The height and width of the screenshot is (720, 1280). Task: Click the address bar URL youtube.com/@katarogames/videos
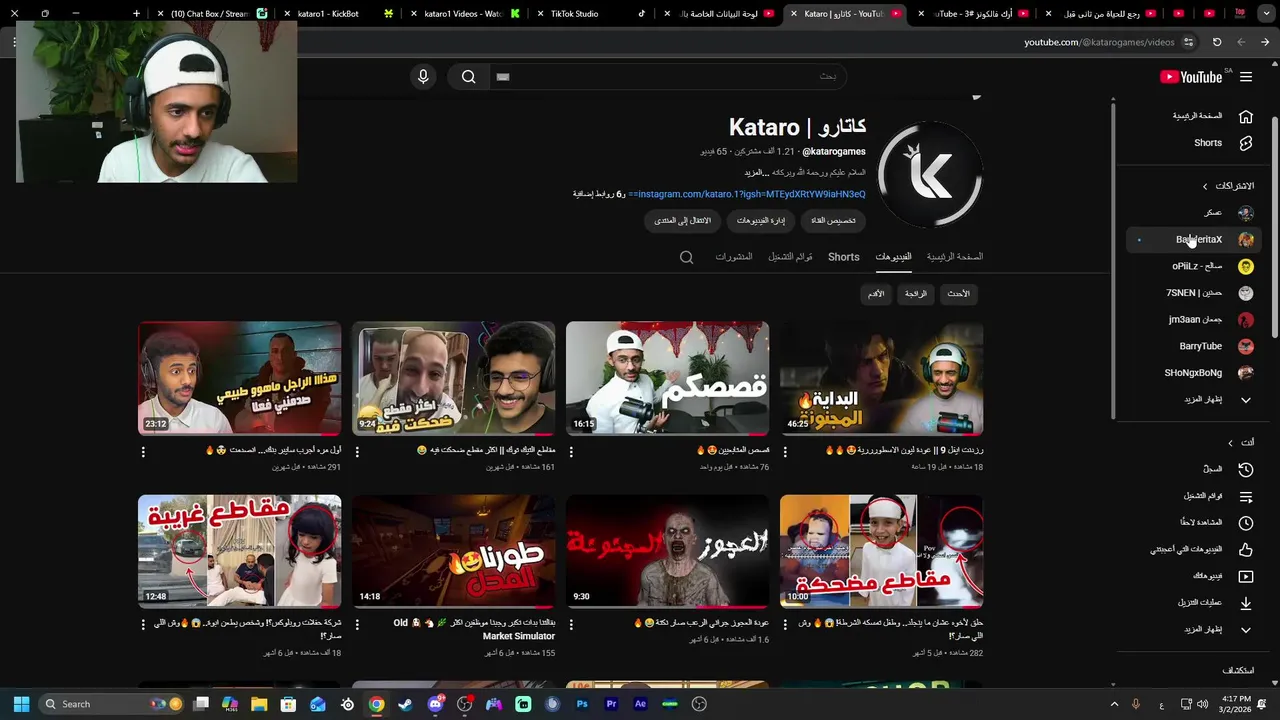1099,42
